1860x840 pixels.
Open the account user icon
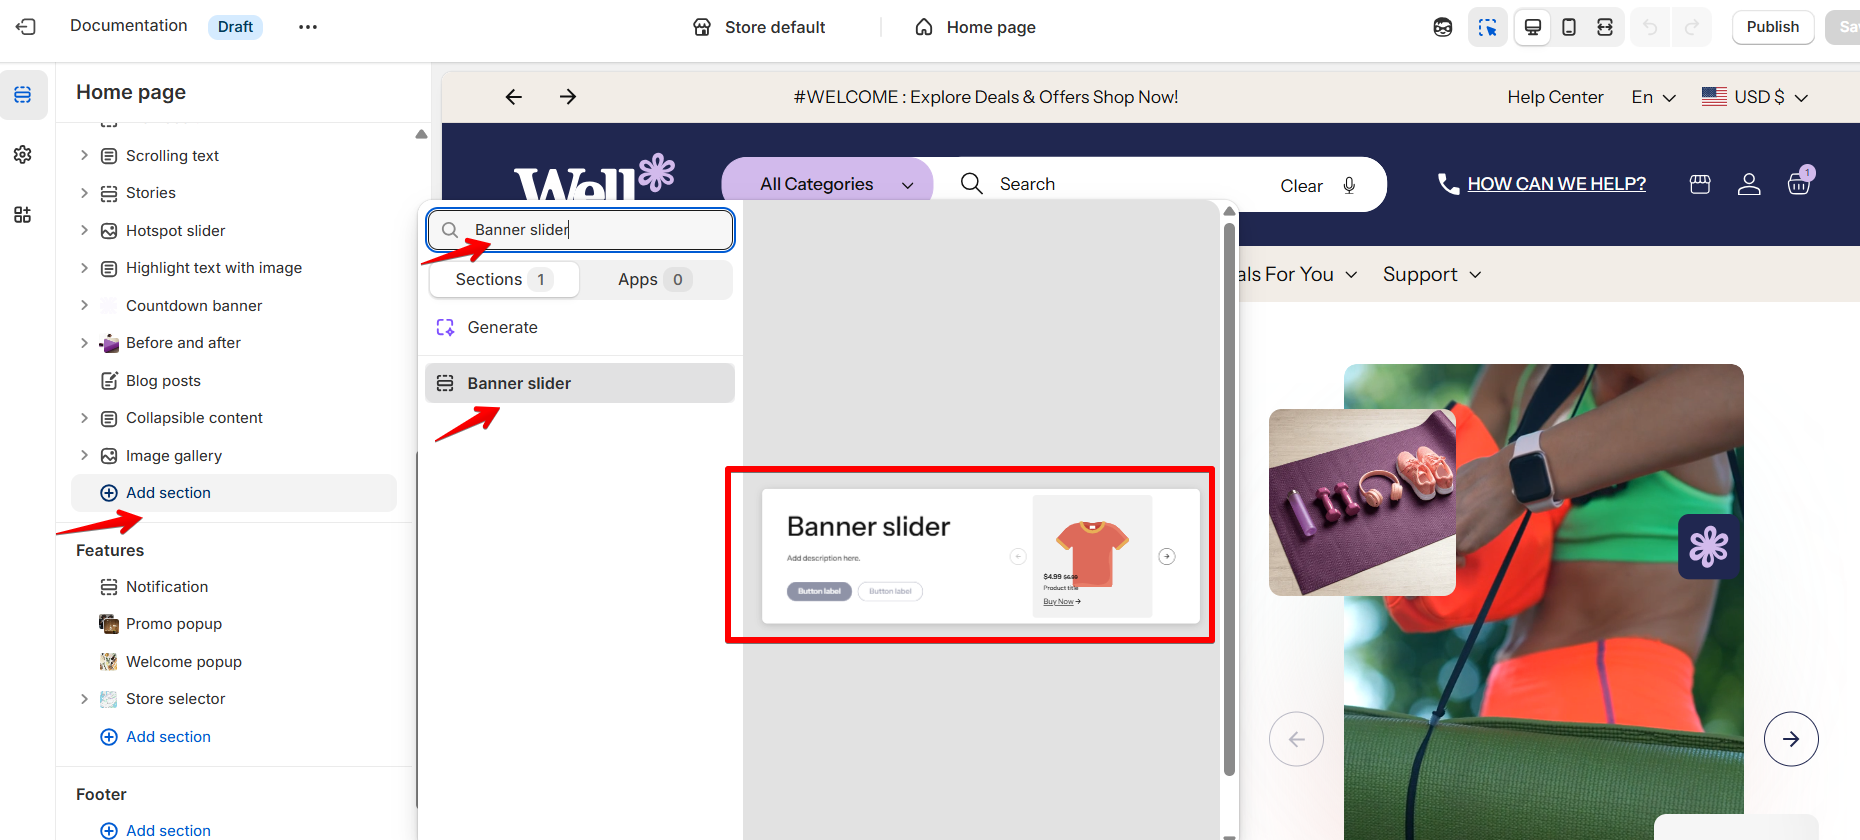[1749, 184]
